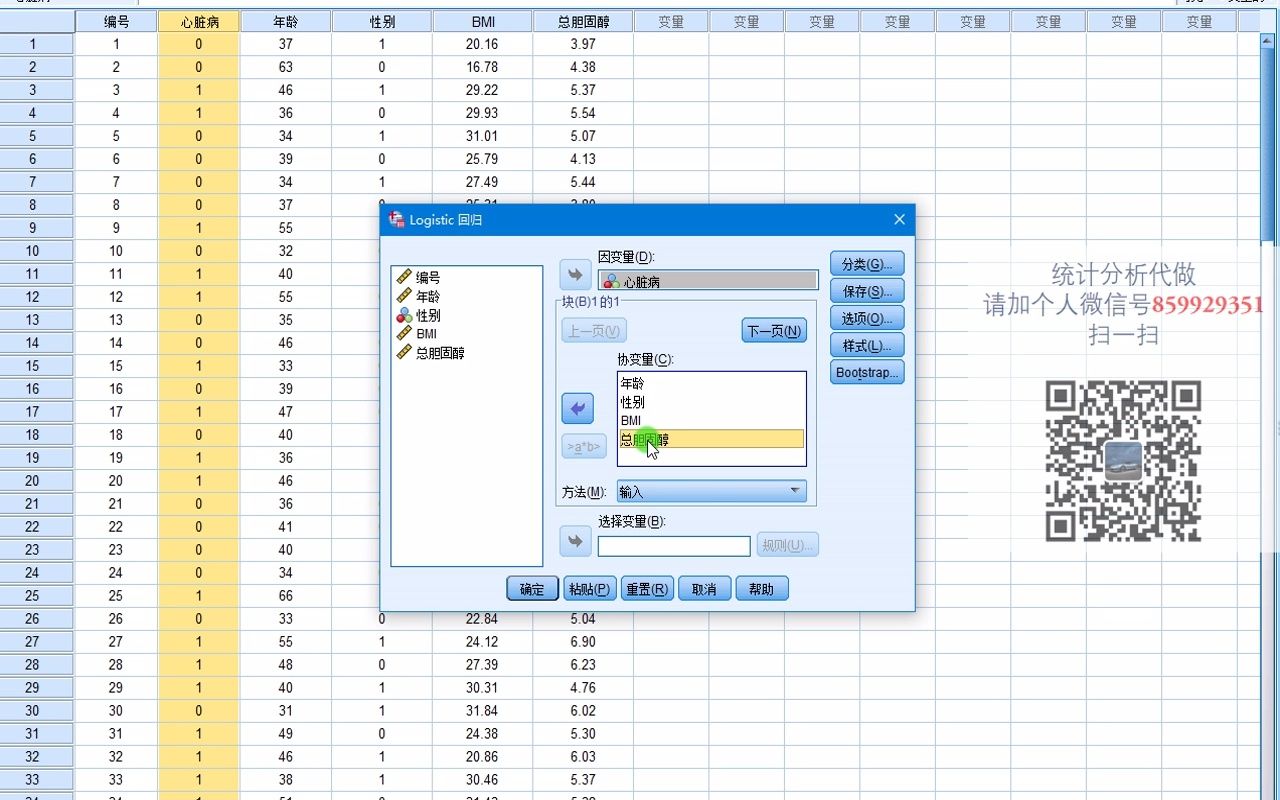
Task: Open the 分类 dialog button
Action: (x=867, y=264)
